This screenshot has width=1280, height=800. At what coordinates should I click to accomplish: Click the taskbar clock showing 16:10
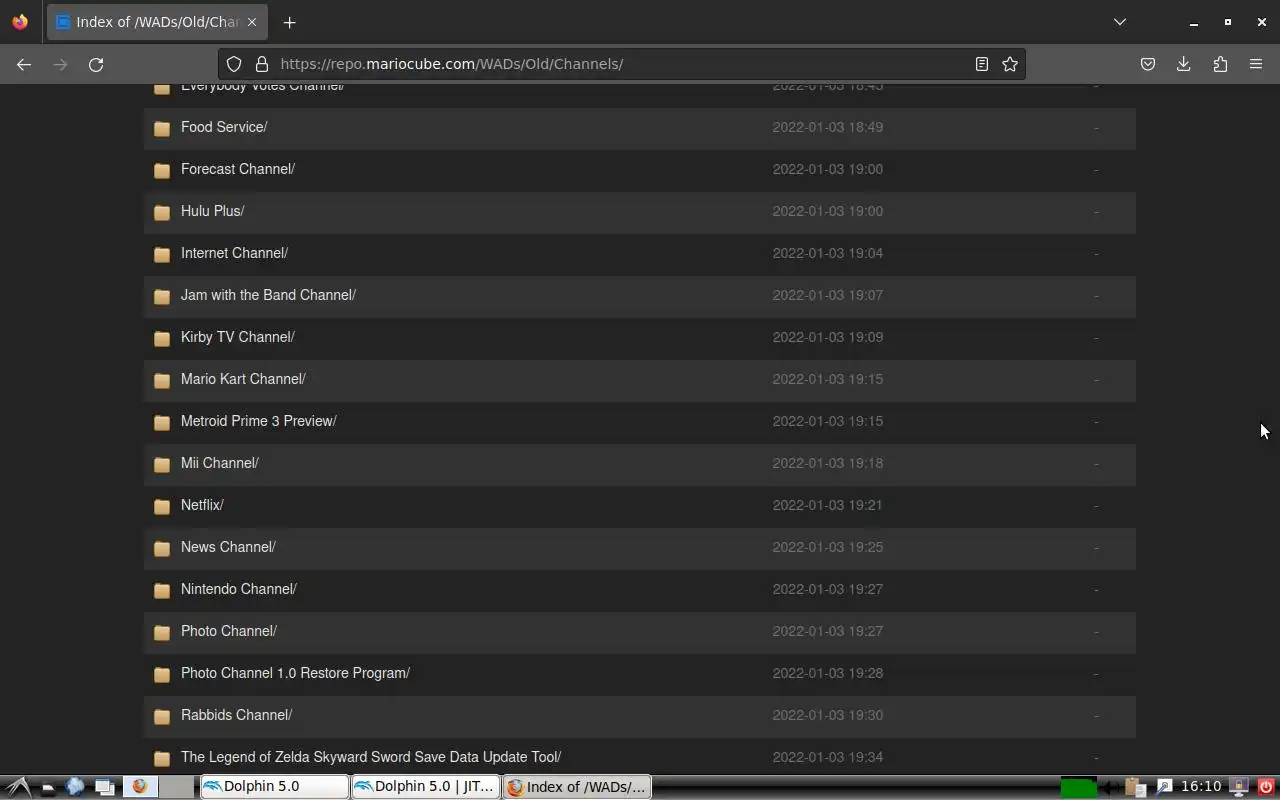(1201, 787)
